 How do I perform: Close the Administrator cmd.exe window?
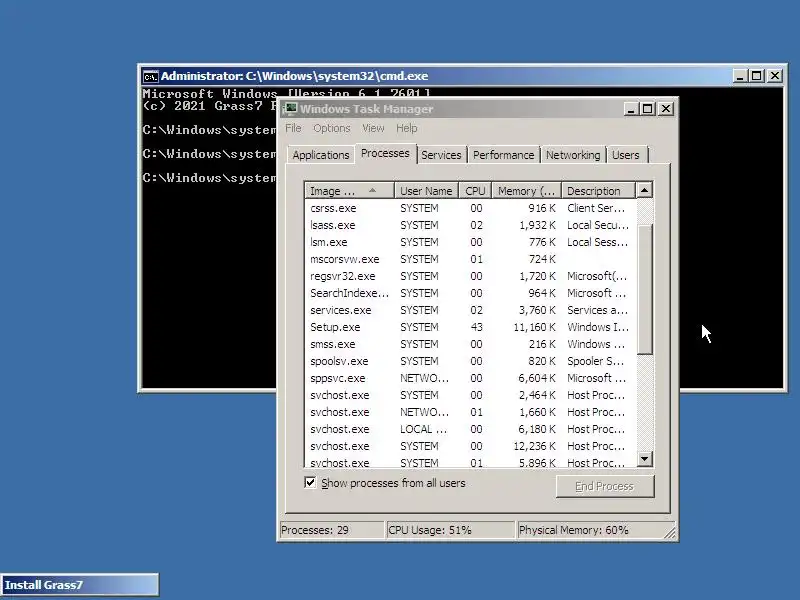tap(774, 76)
